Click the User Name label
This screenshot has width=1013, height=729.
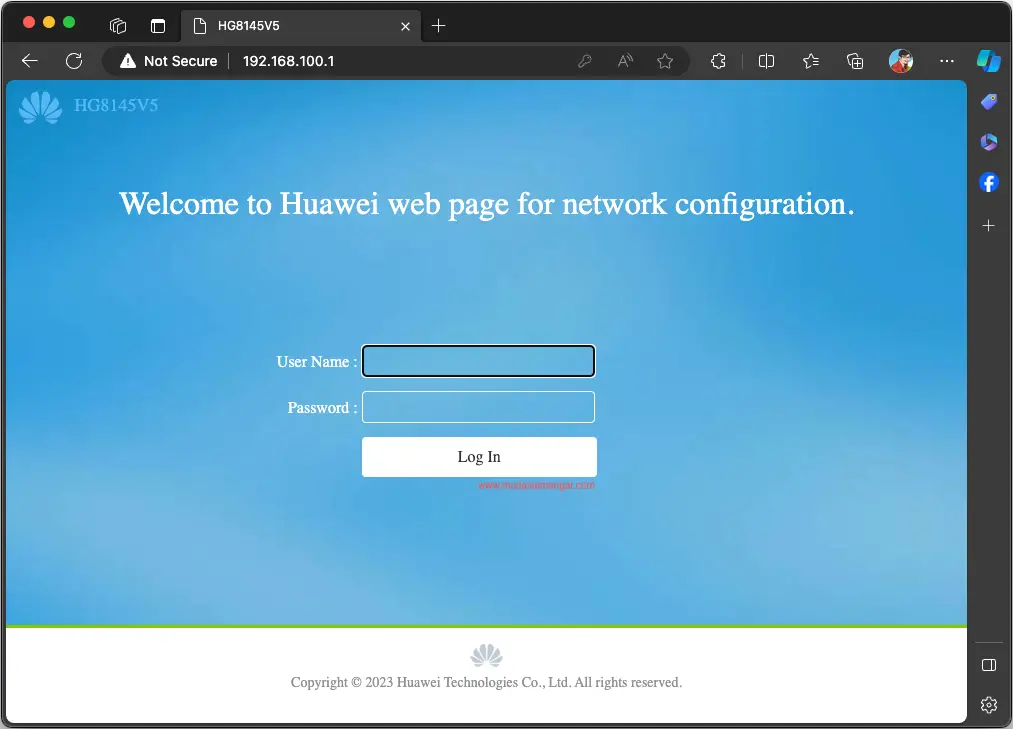click(x=316, y=362)
